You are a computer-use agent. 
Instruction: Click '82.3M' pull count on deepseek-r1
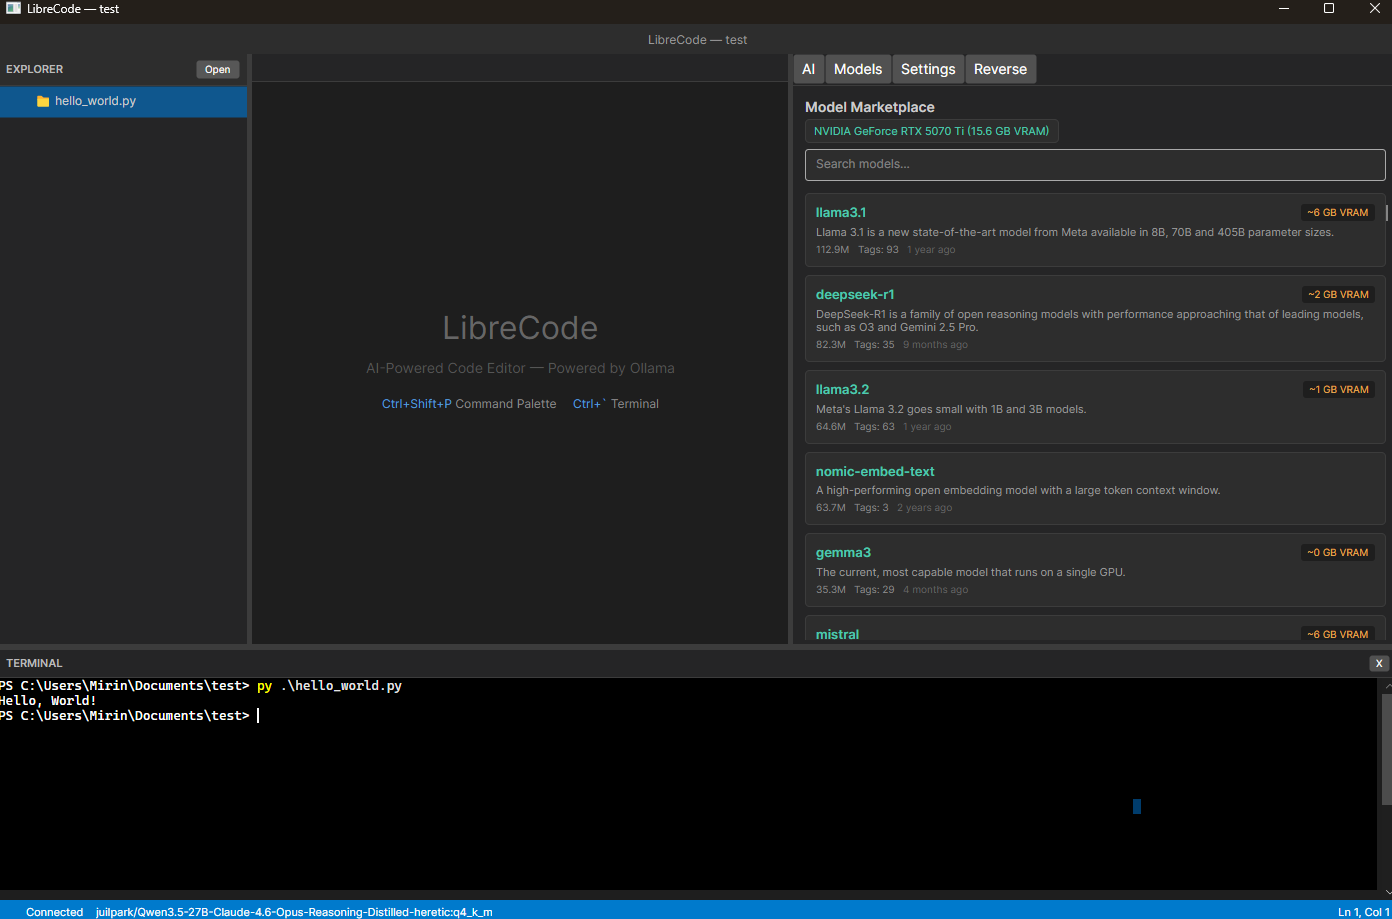pos(831,345)
